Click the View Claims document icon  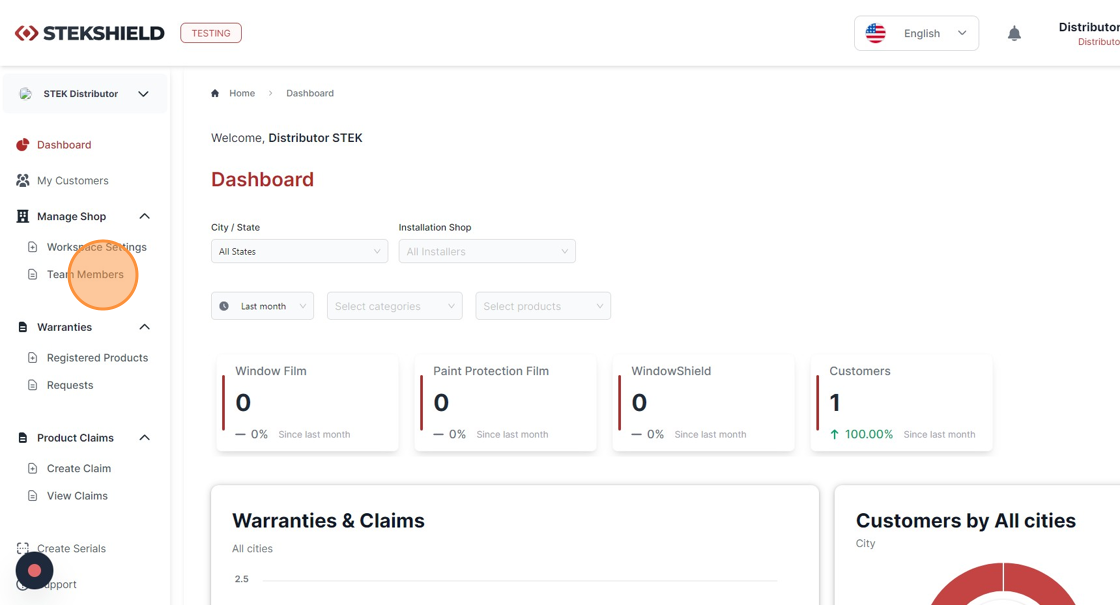coord(32,496)
